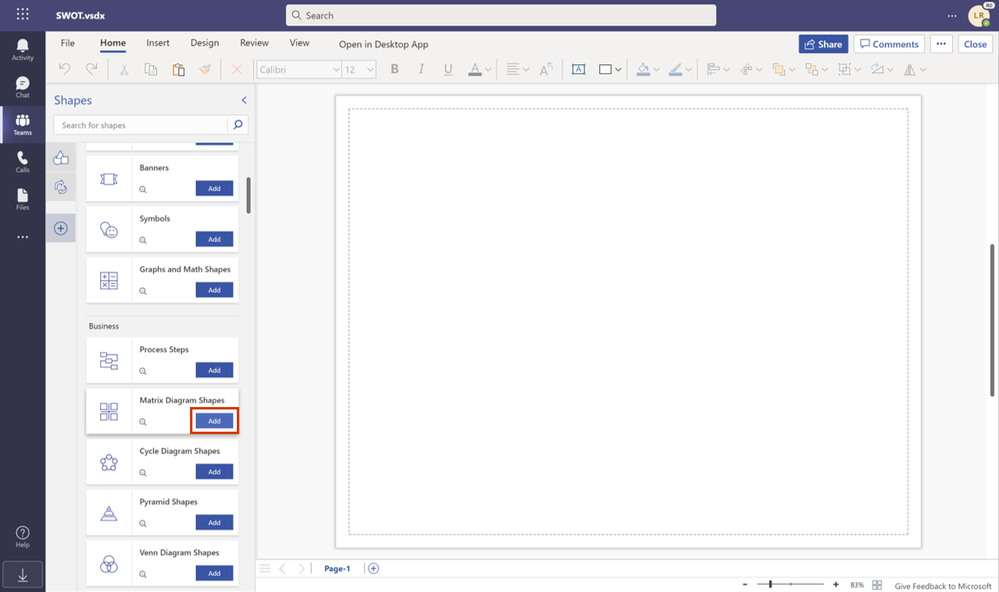This screenshot has height=592, width=999.
Task: Toggle fit page to window
Action: tap(877, 585)
